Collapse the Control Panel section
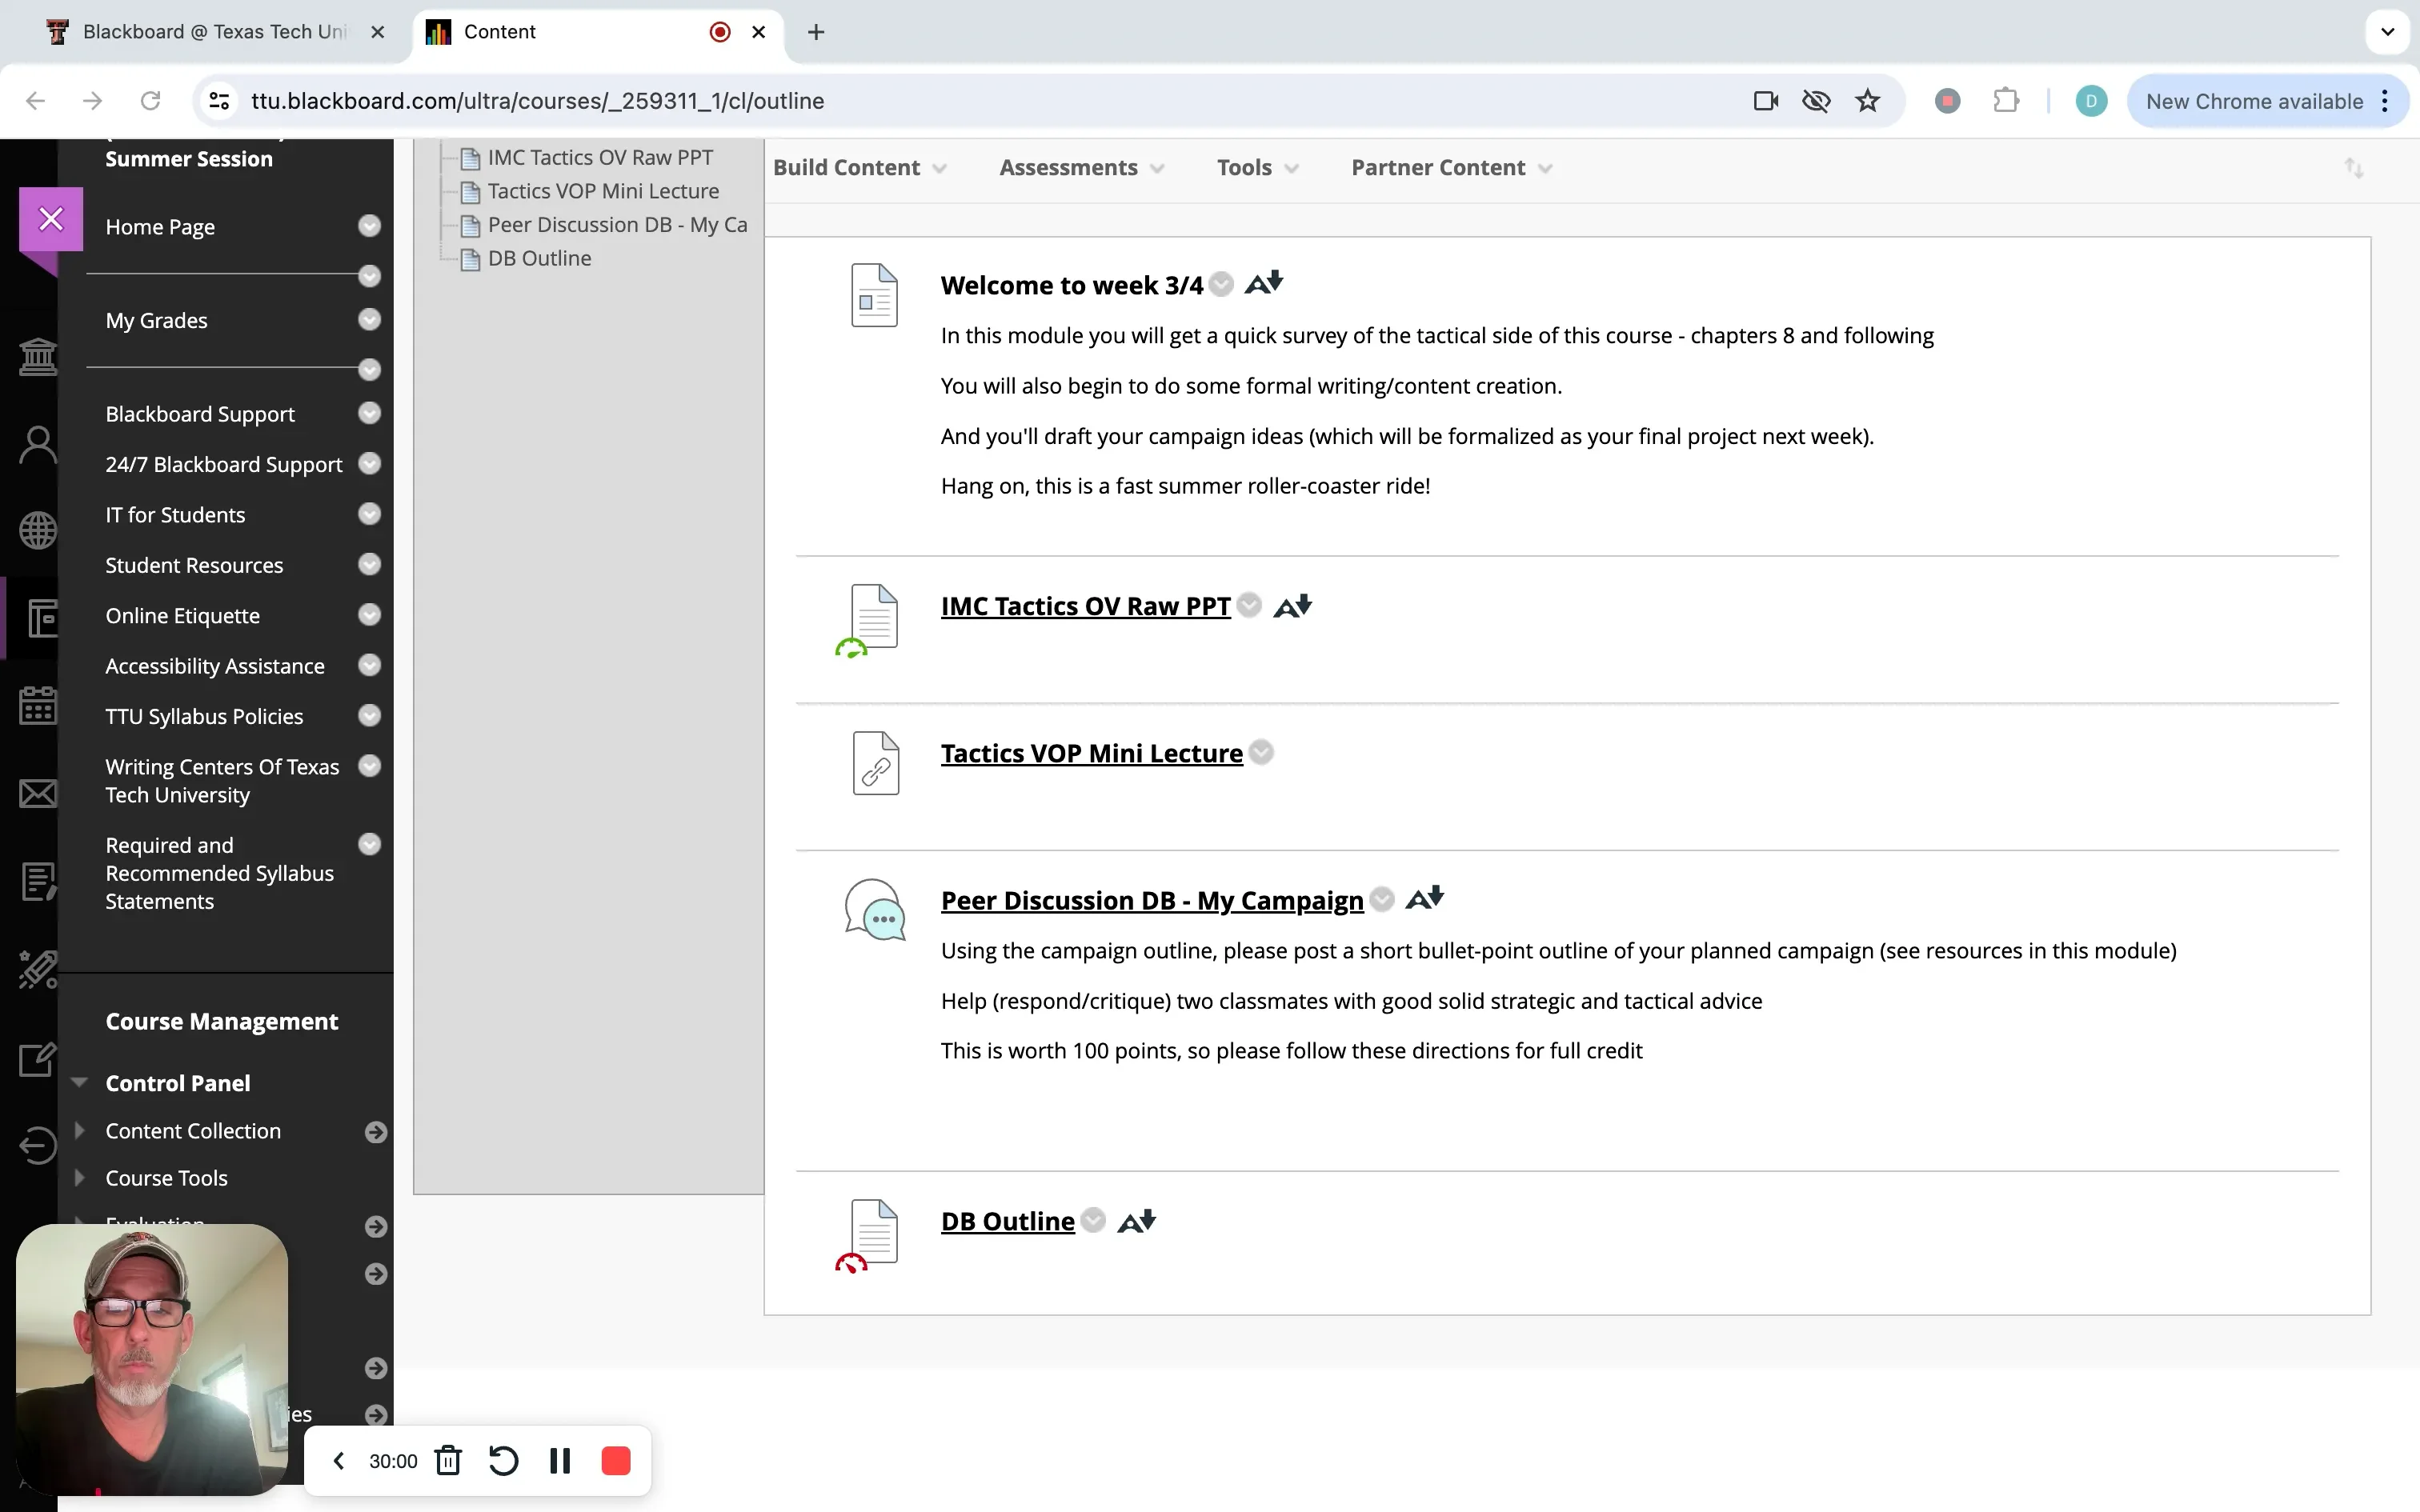 pos(80,1083)
